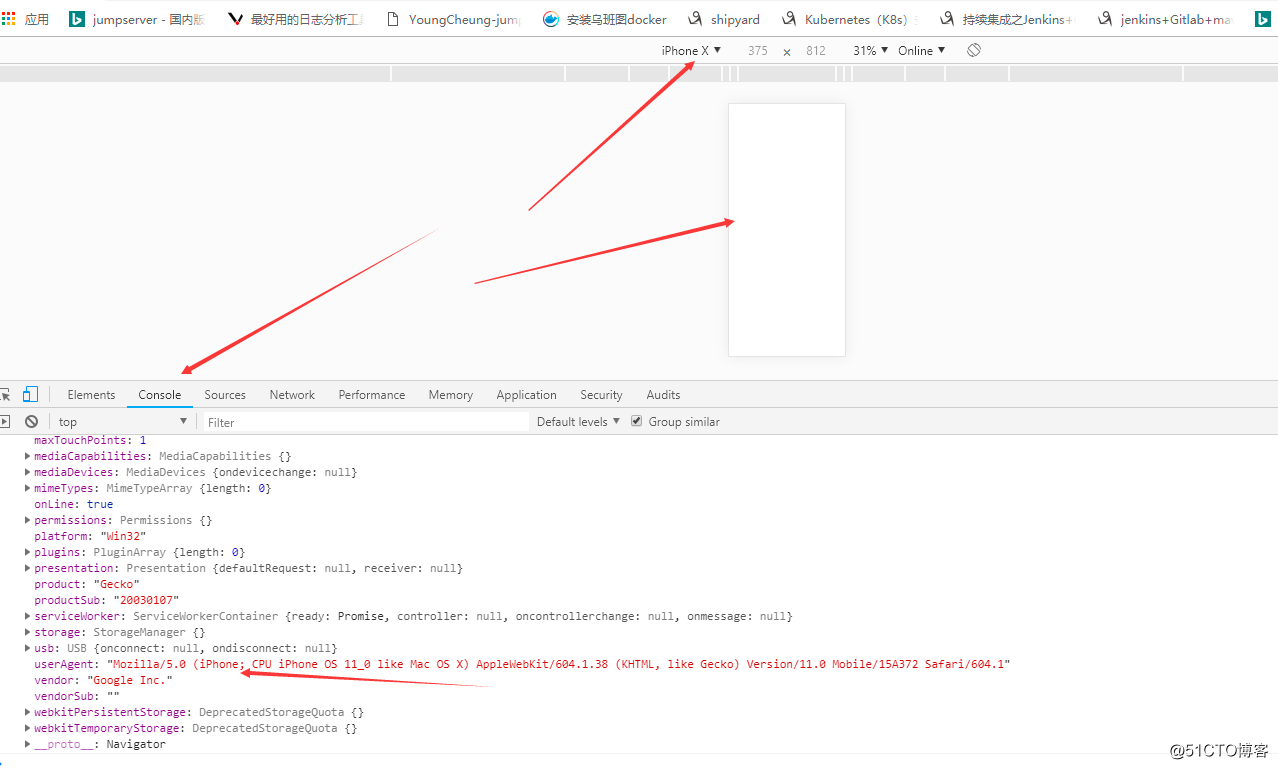The width and height of the screenshot is (1278, 769).
Task: Expand the plugins PluginArray property
Action: [27, 552]
